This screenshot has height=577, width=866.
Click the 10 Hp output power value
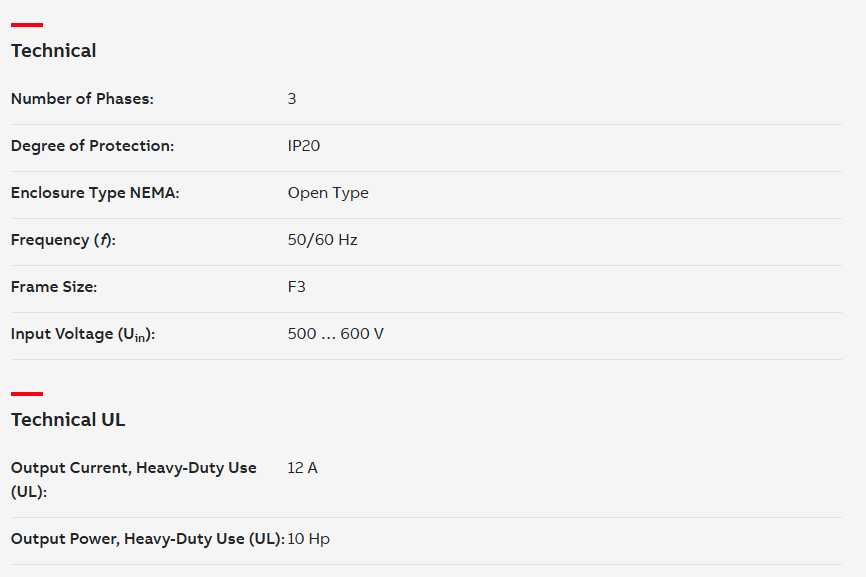(309, 539)
